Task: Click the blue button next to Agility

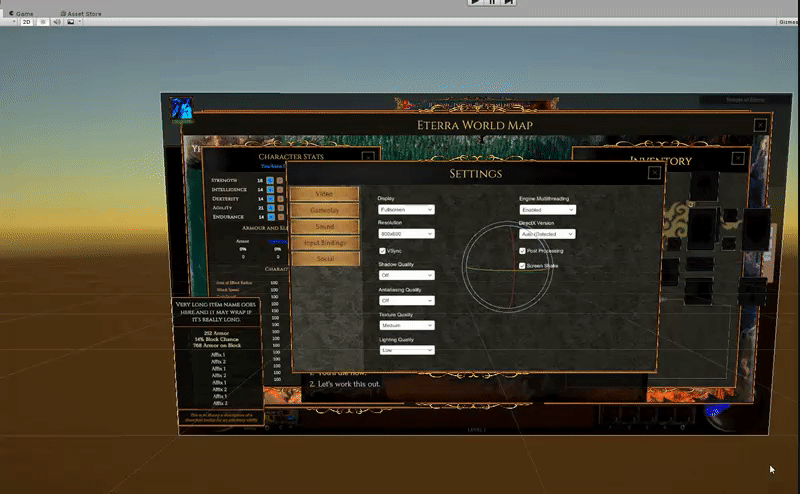Action: pos(271,208)
